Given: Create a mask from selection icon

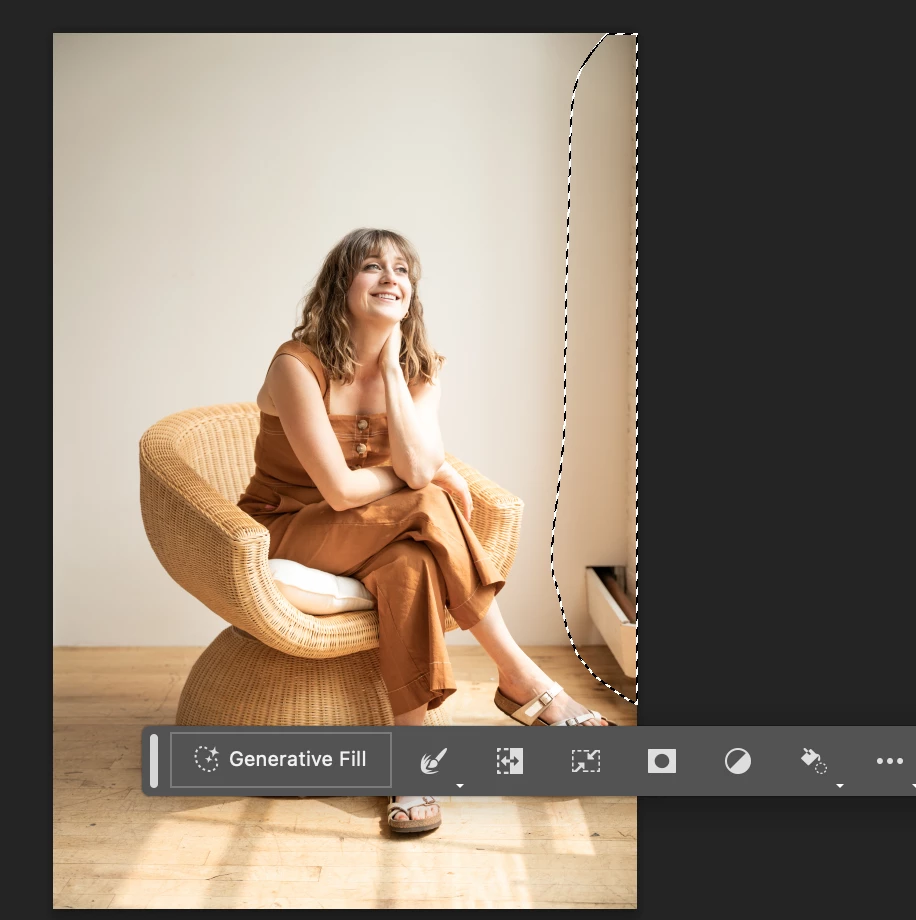Looking at the screenshot, I should (662, 761).
